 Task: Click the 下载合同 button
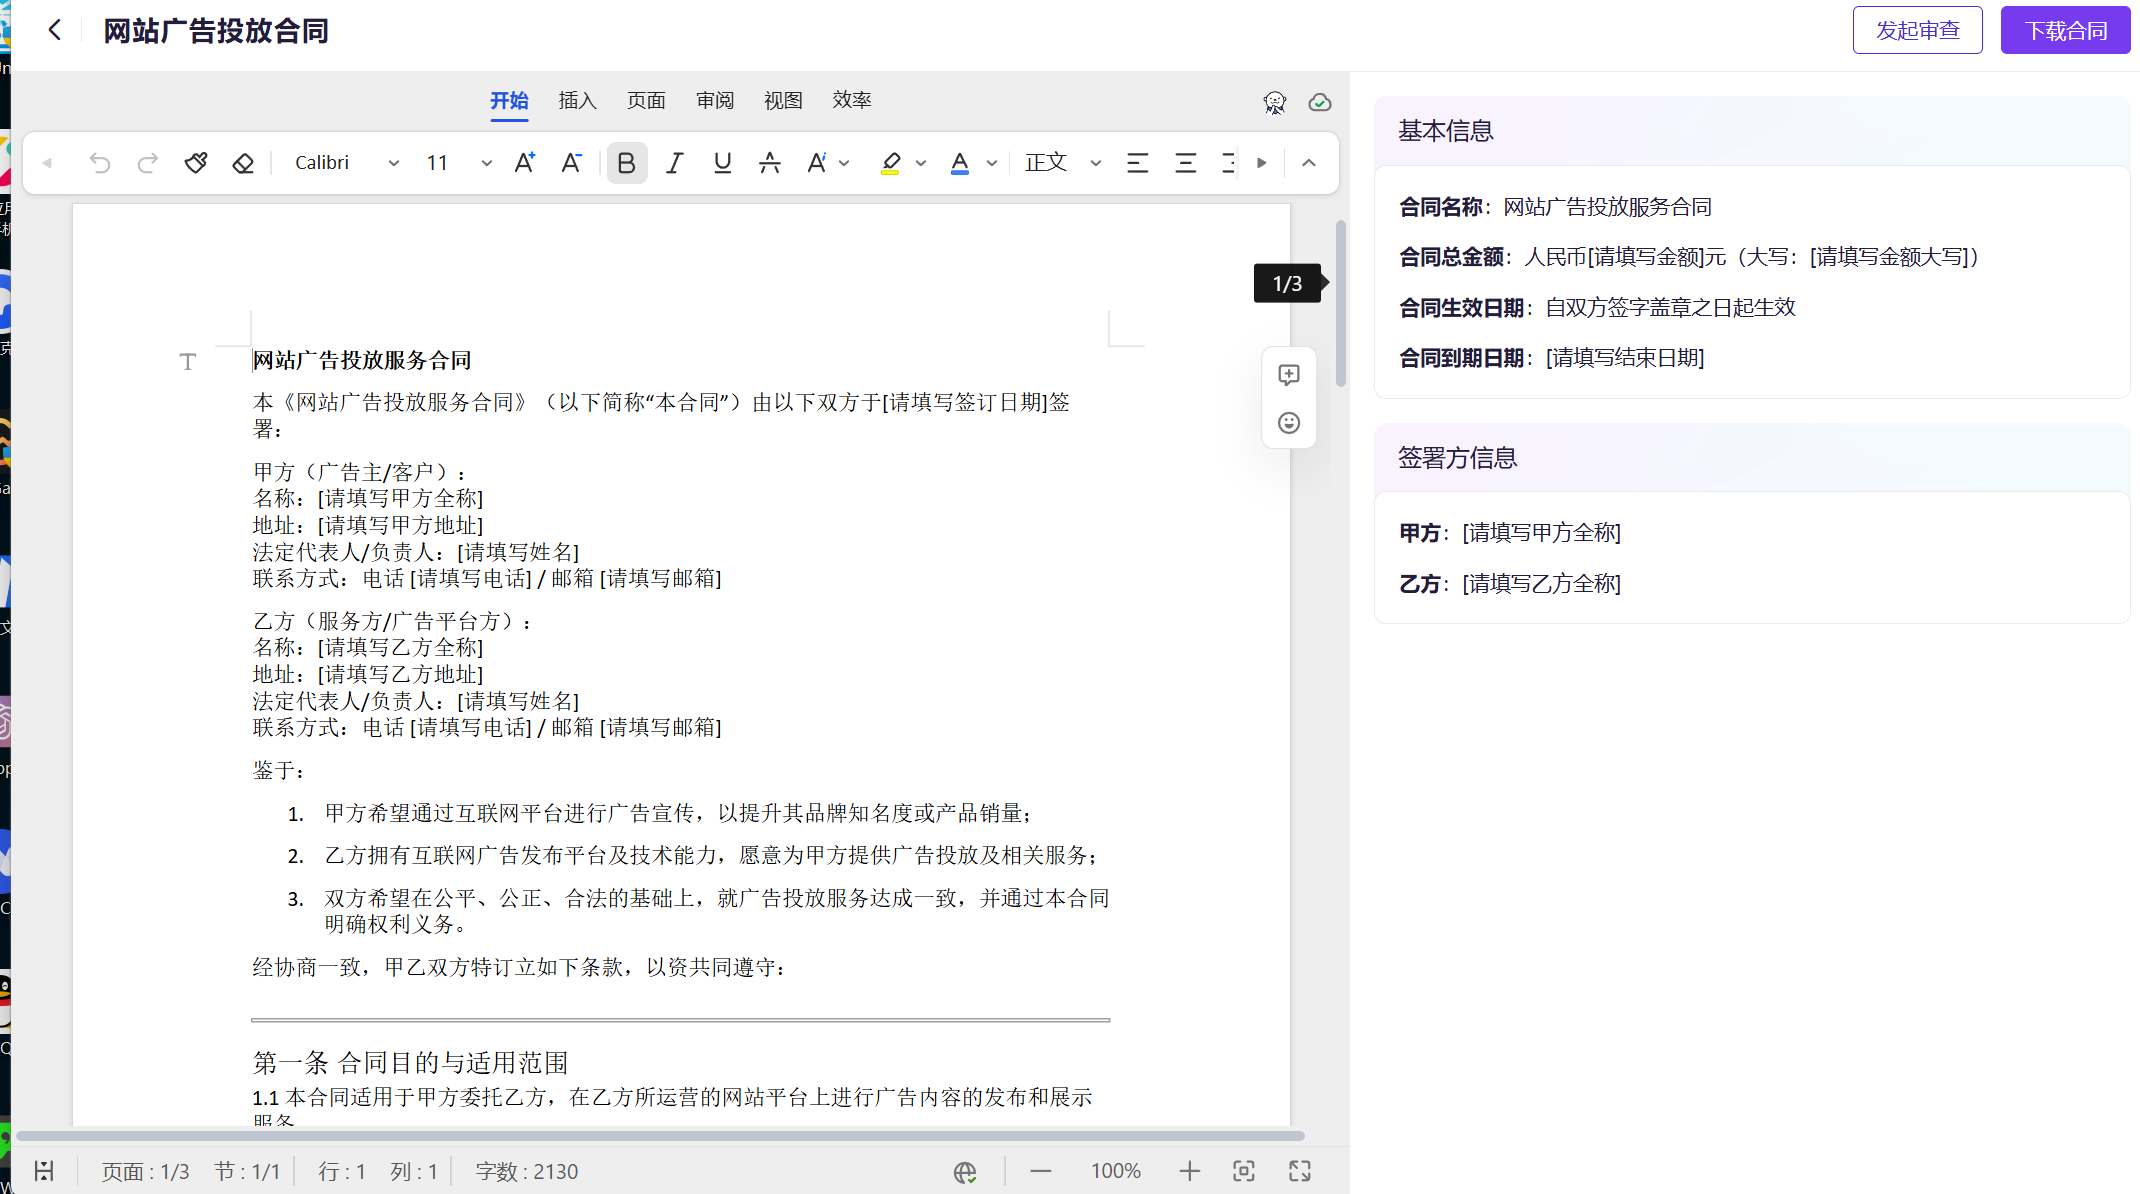[x=2065, y=30]
